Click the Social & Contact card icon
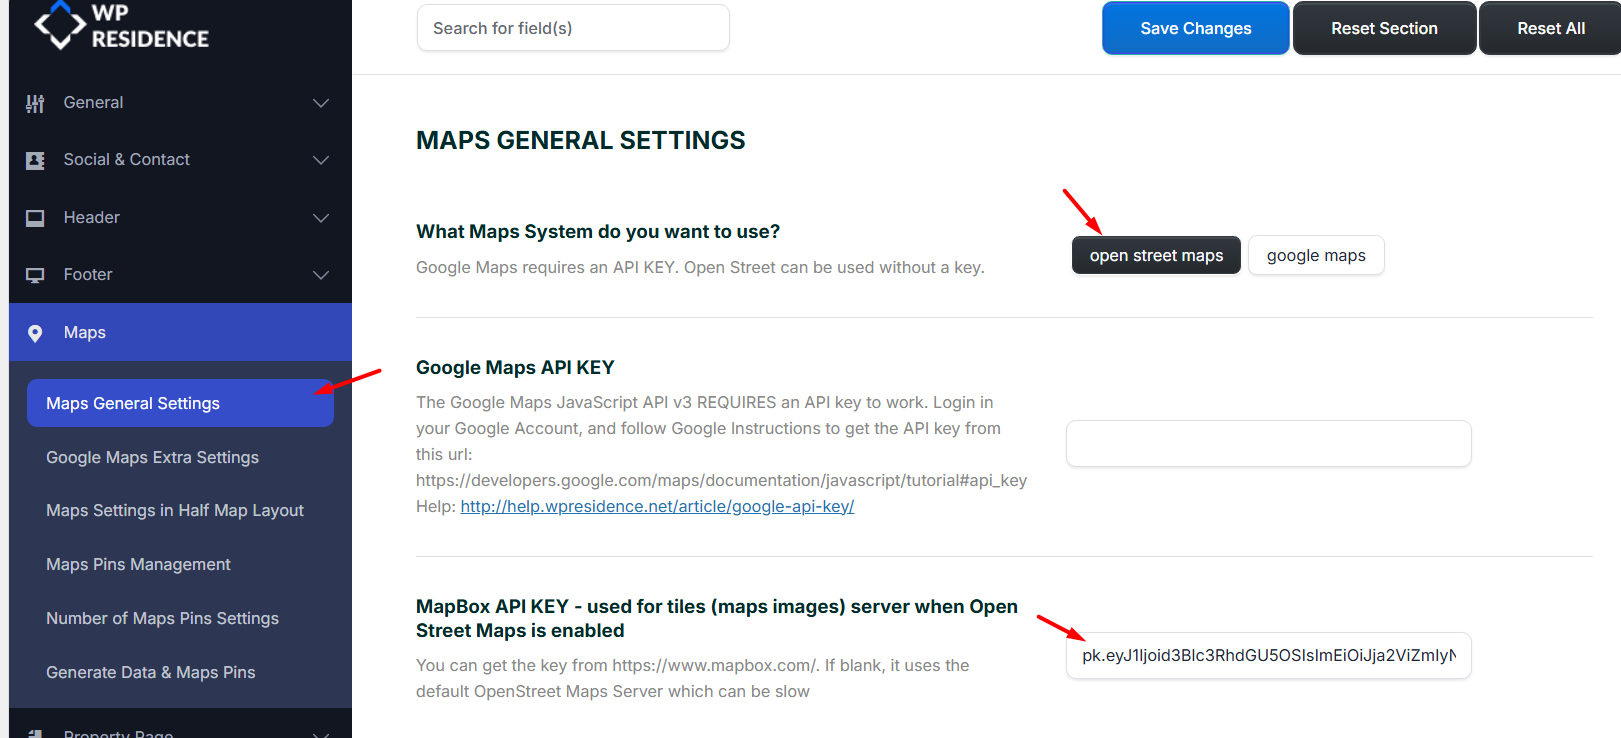1621x738 pixels. point(35,160)
